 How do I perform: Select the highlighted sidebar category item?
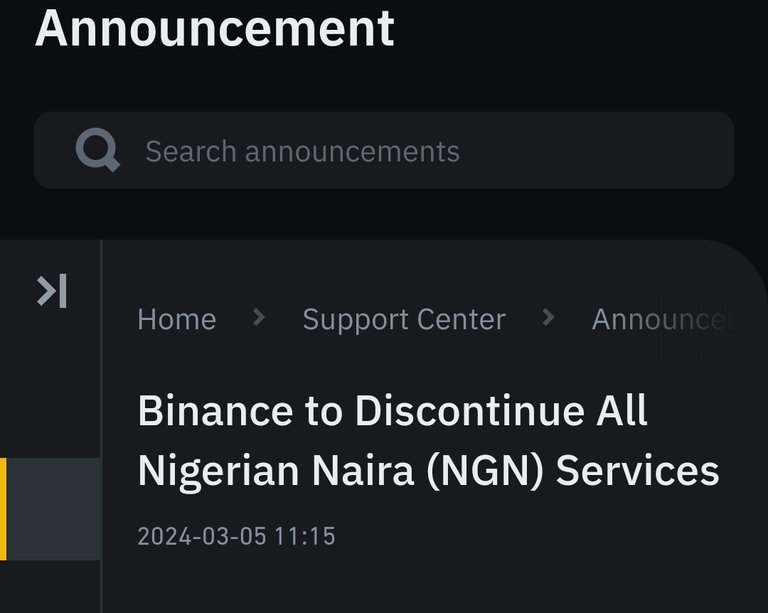pos(50,509)
